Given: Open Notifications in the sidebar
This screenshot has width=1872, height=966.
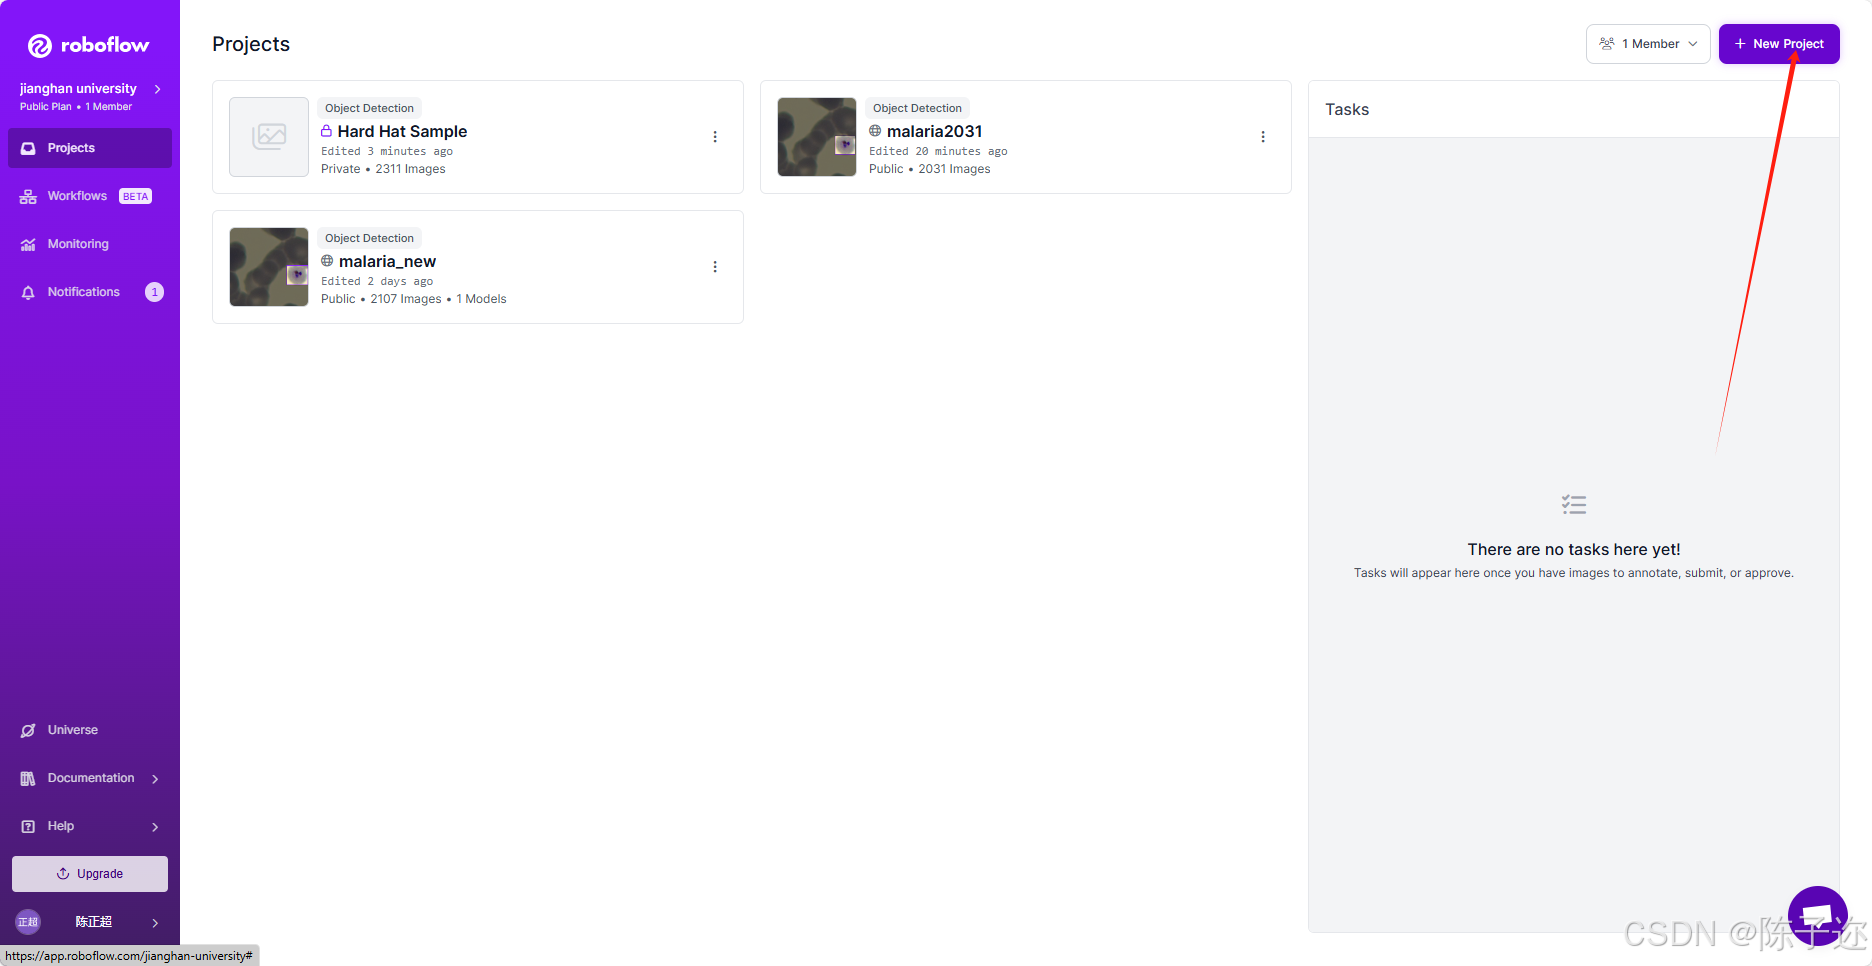Looking at the screenshot, I should tap(90, 292).
